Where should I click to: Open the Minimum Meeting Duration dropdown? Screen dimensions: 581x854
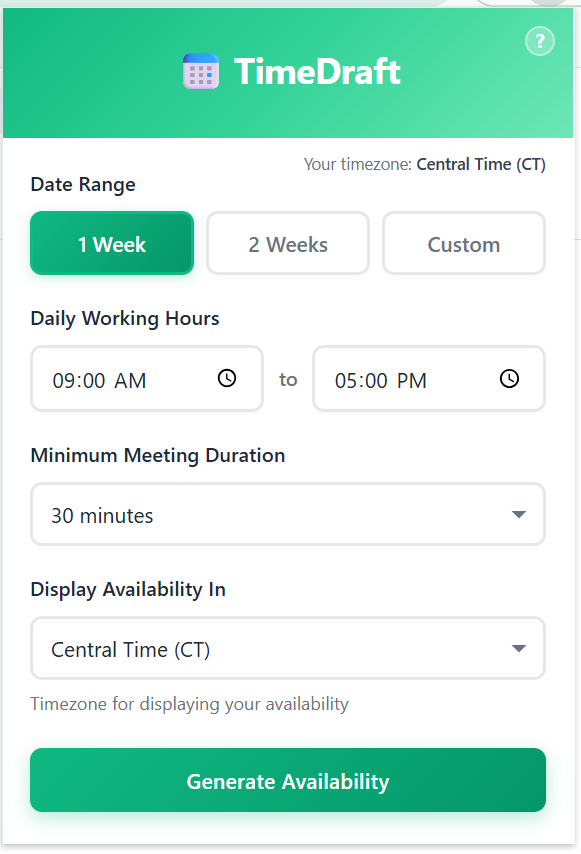pyautogui.click(x=288, y=514)
